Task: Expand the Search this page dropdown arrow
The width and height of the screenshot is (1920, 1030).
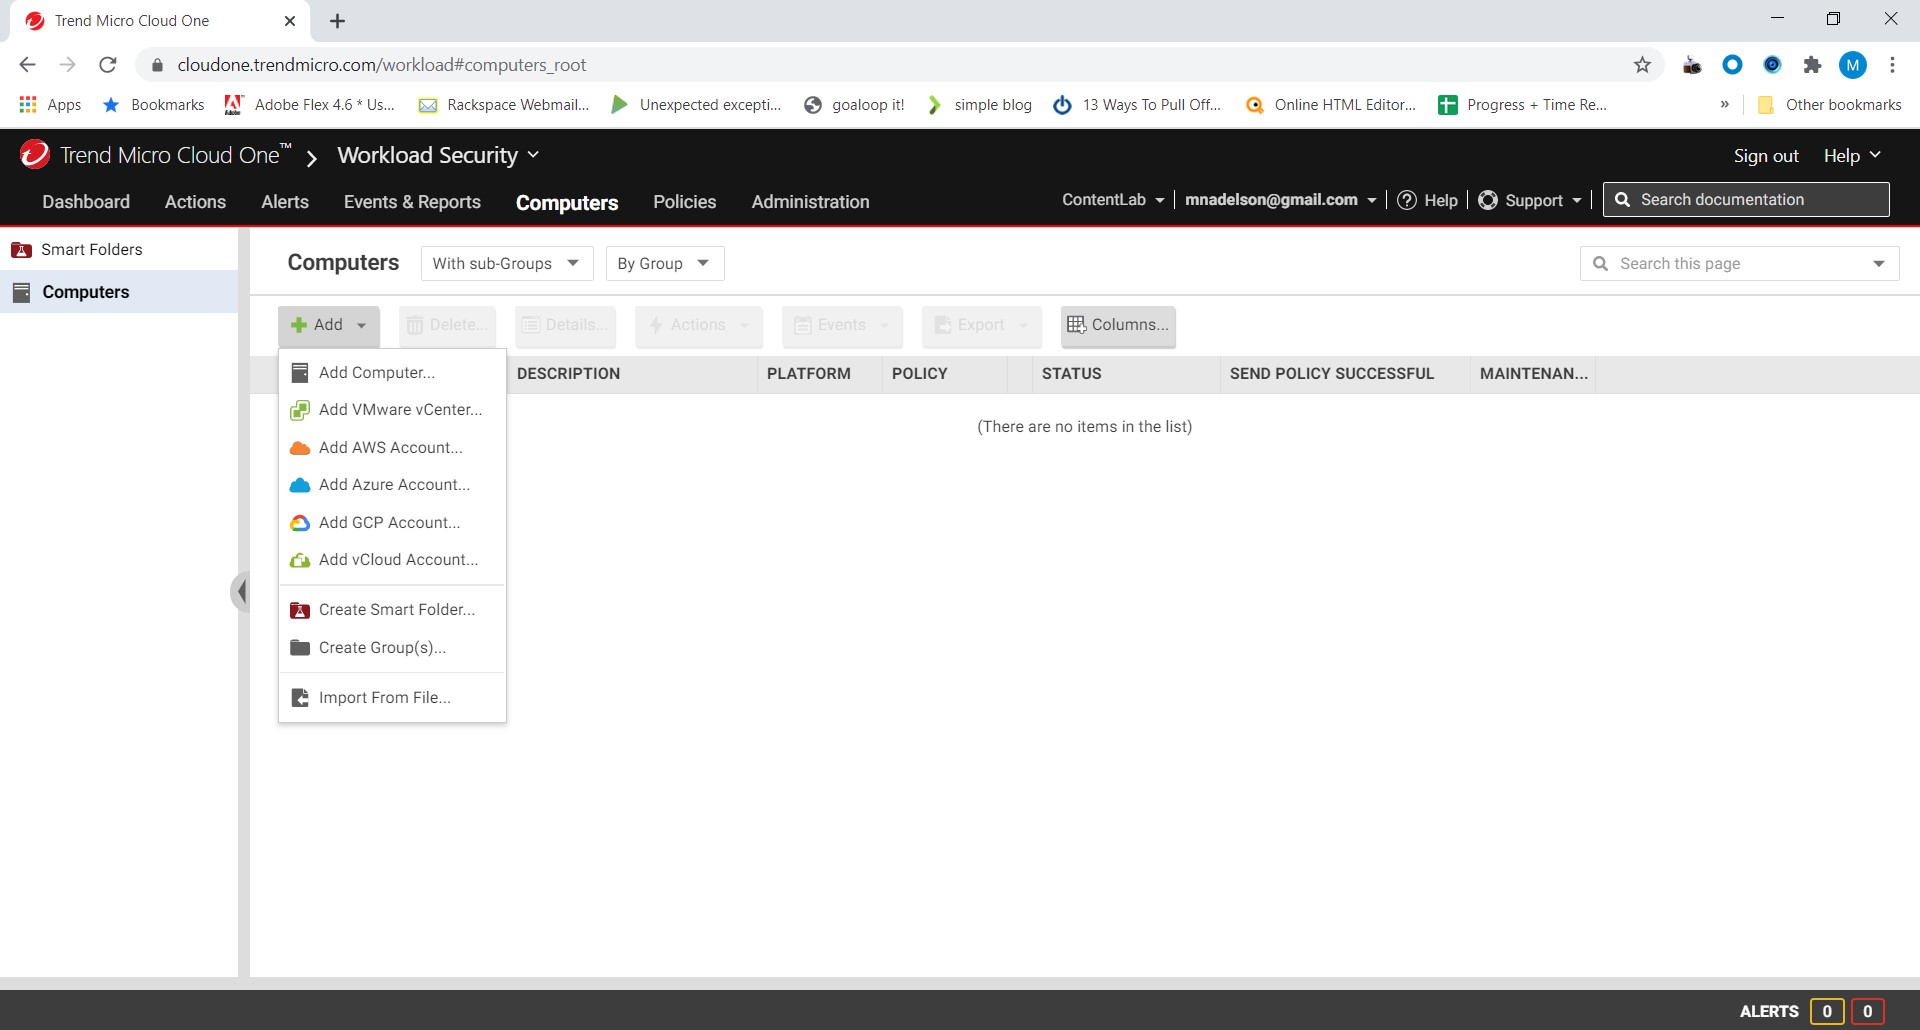Action: click(1879, 264)
